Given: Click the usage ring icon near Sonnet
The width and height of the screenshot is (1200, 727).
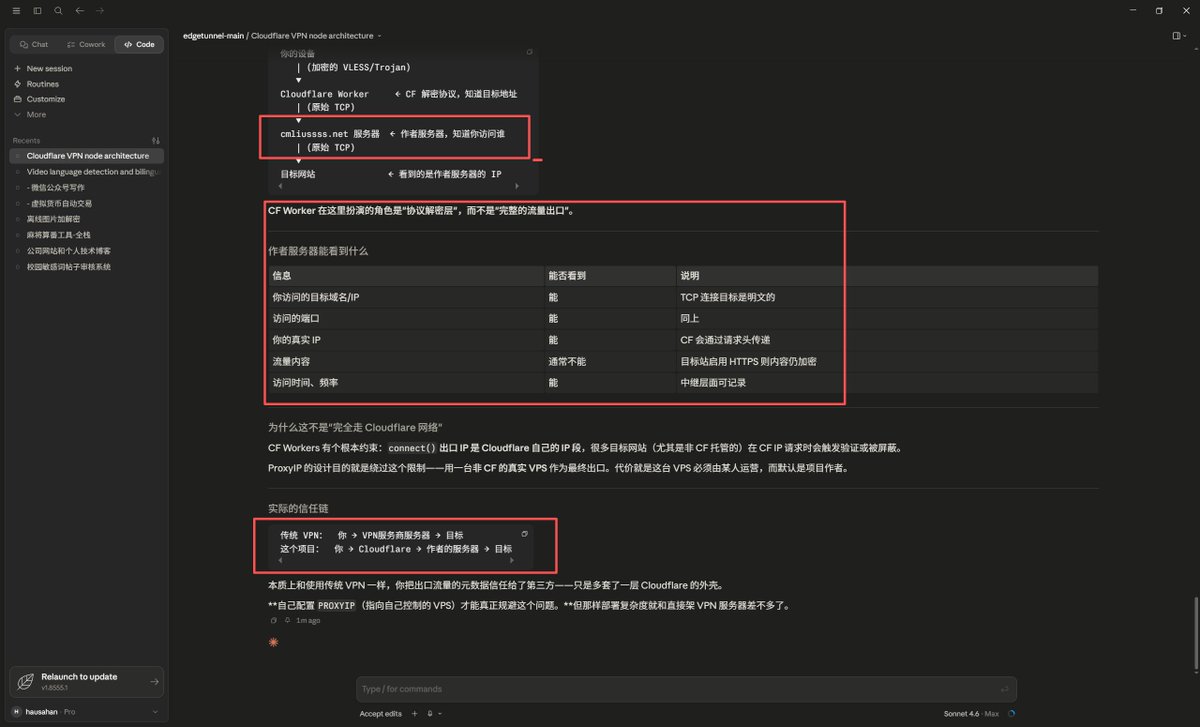Looking at the screenshot, I should pyautogui.click(x=1012, y=714).
